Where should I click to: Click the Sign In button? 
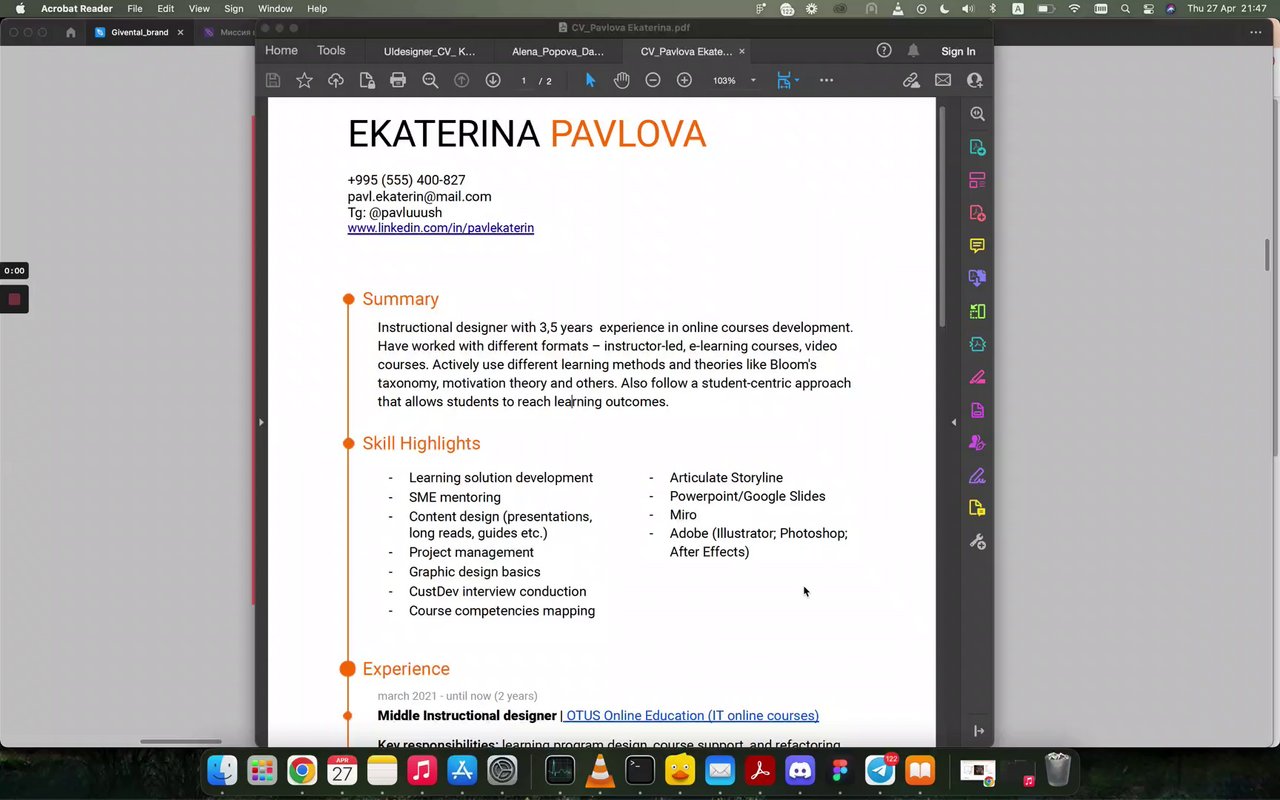click(958, 51)
